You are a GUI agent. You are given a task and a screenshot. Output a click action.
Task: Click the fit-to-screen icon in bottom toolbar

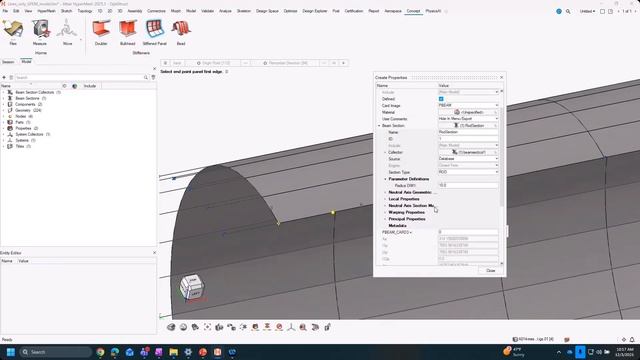click(x=207, y=327)
